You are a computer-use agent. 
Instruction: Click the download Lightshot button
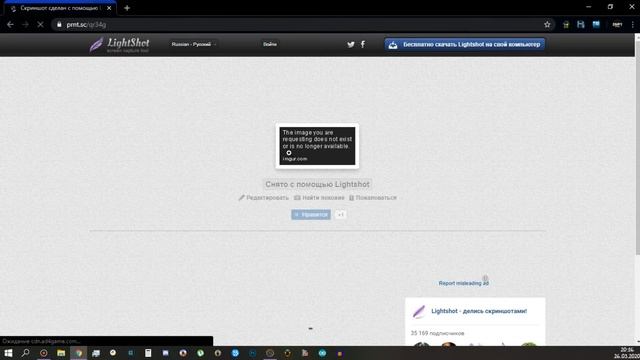click(x=464, y=44)
